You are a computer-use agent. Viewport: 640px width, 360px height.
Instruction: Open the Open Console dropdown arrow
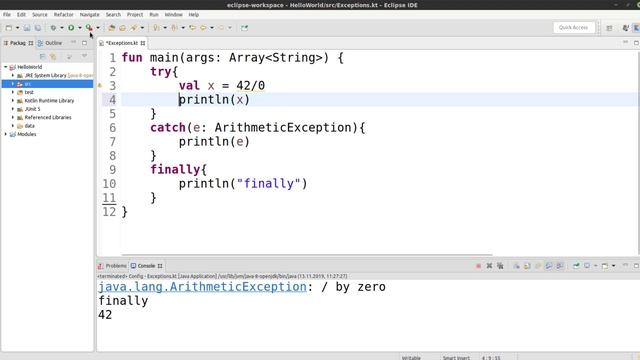click(x=613, y=266)
